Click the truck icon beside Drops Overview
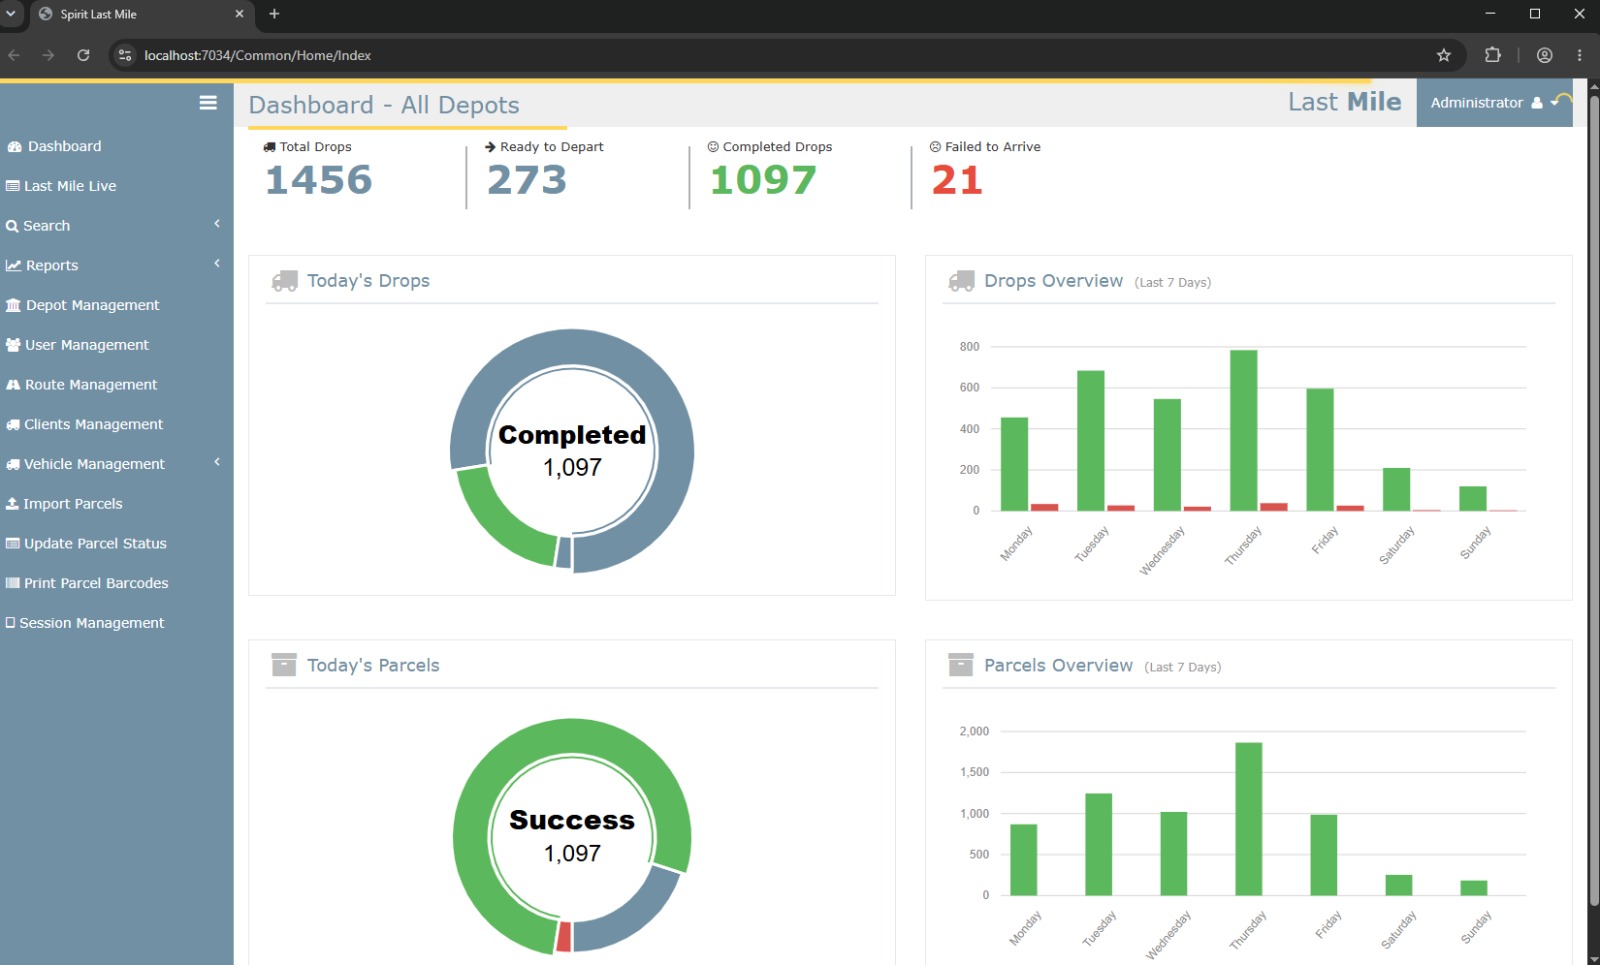This screenshot has width=1600, height=965. (962, 282)
